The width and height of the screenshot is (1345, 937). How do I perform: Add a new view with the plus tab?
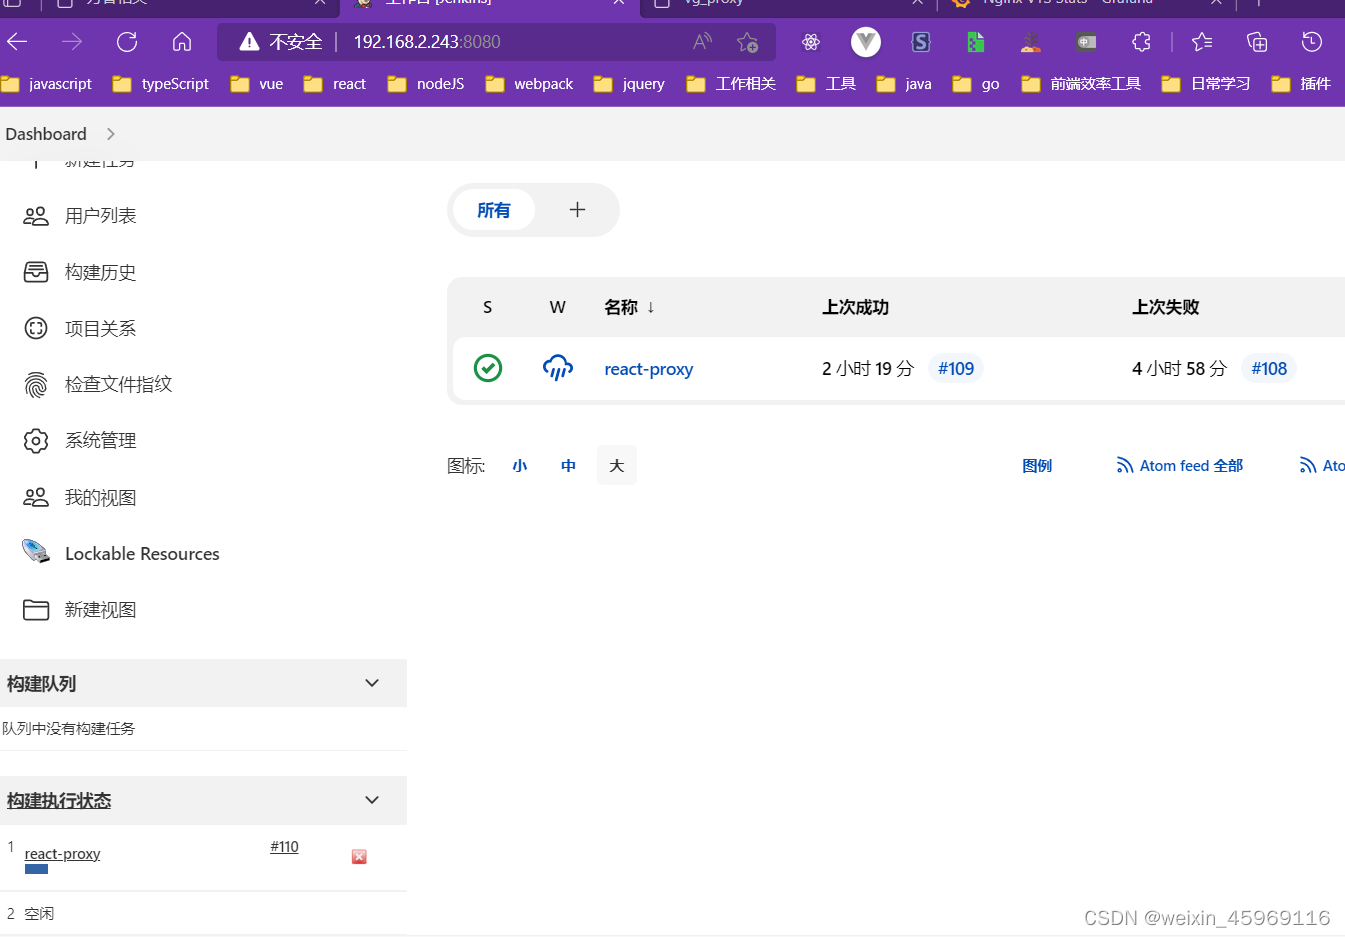pos(577,210)
